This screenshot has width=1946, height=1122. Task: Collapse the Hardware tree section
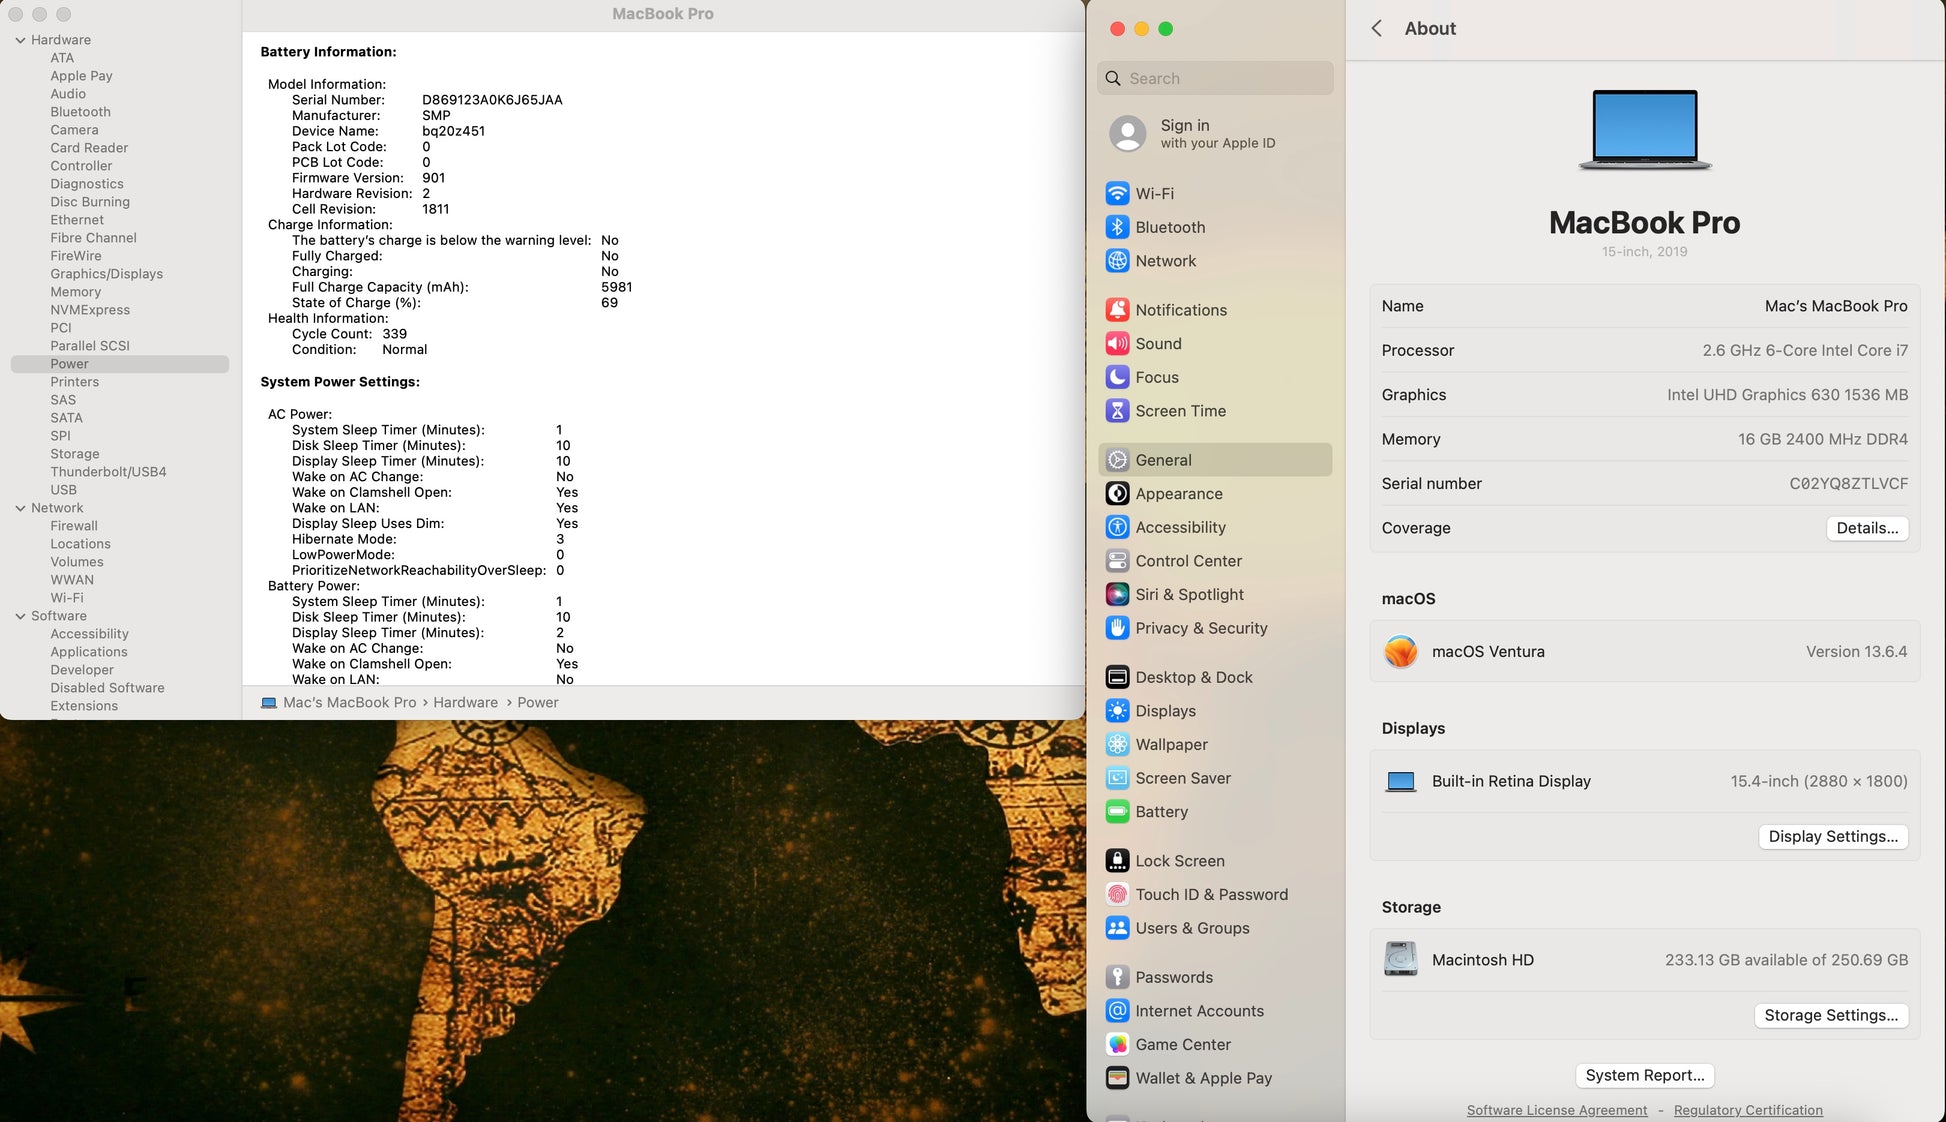[20, 40]
